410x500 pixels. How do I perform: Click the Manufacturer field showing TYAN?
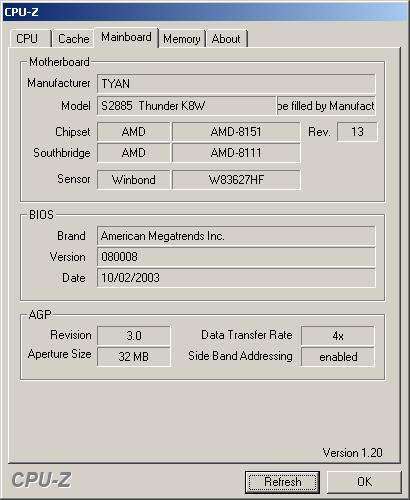(x=236, y=83)
